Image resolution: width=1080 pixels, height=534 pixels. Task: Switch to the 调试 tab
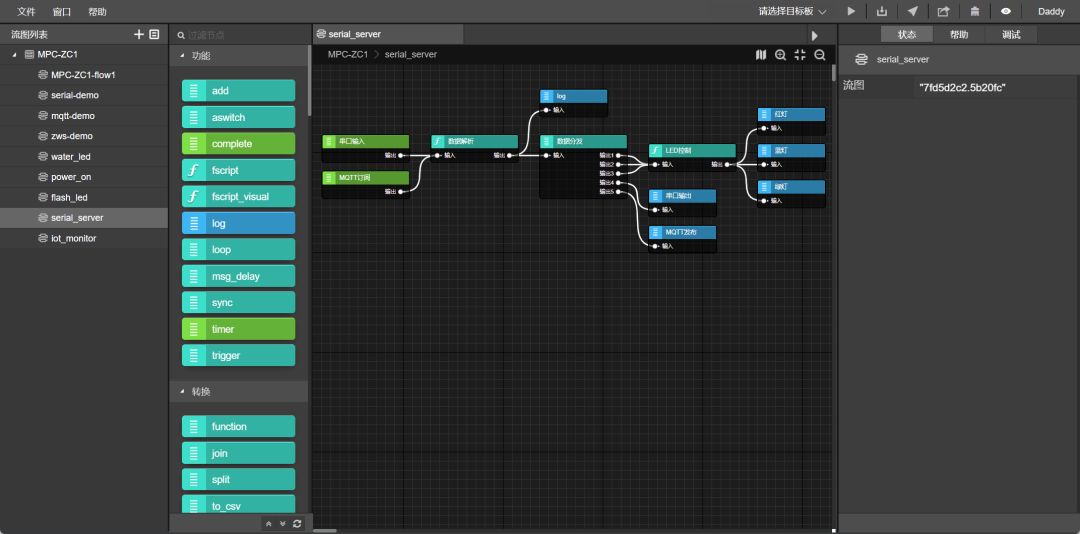coord(1011,34)
